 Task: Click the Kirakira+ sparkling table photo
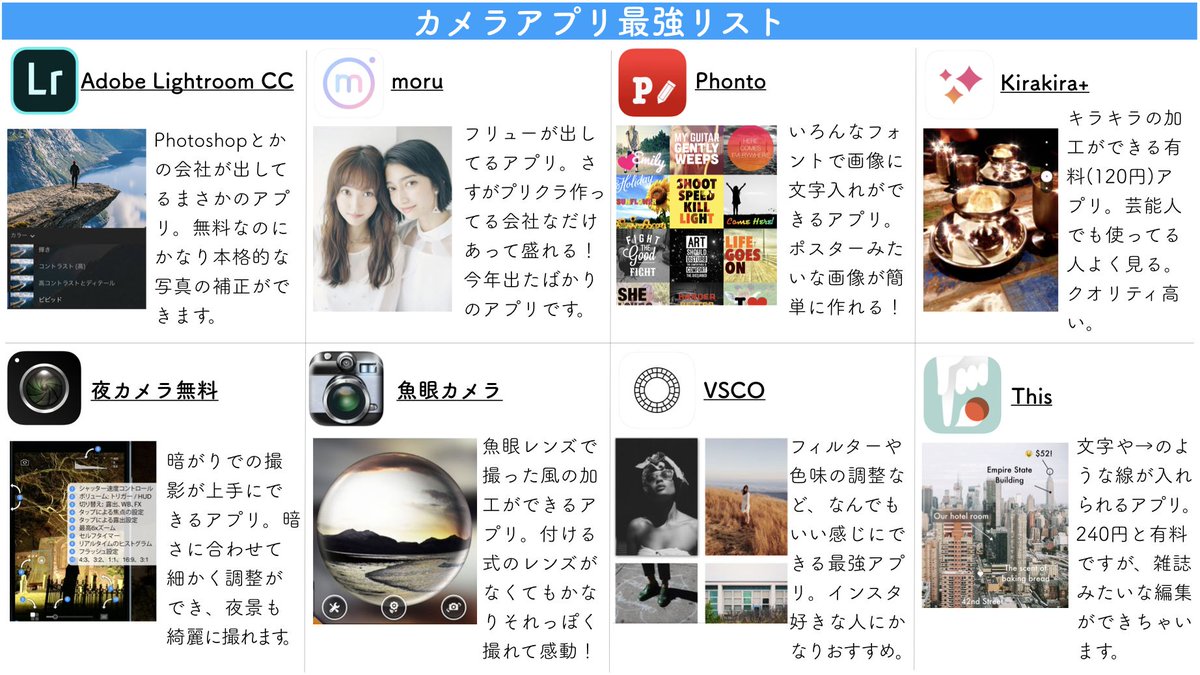tap(990, 219)
